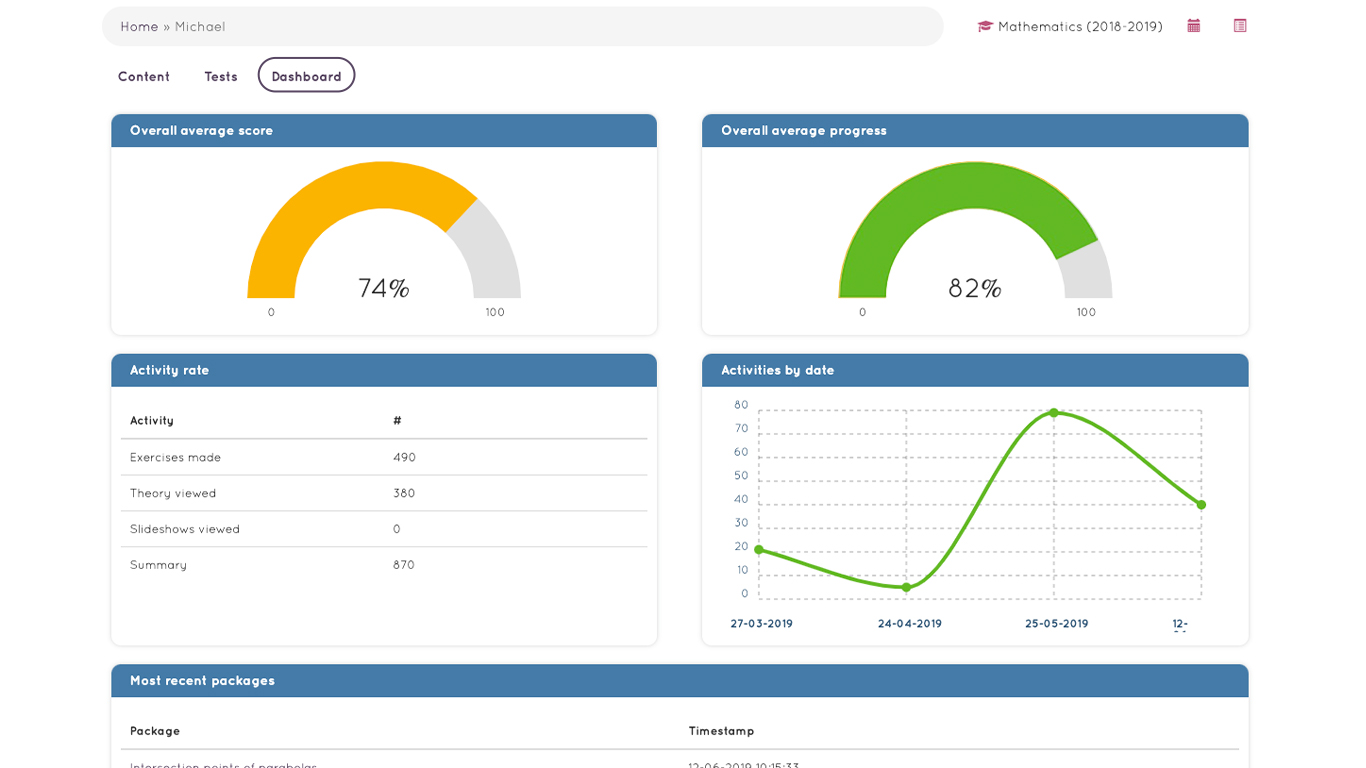Click the Timestamp column header

[721, 731]
